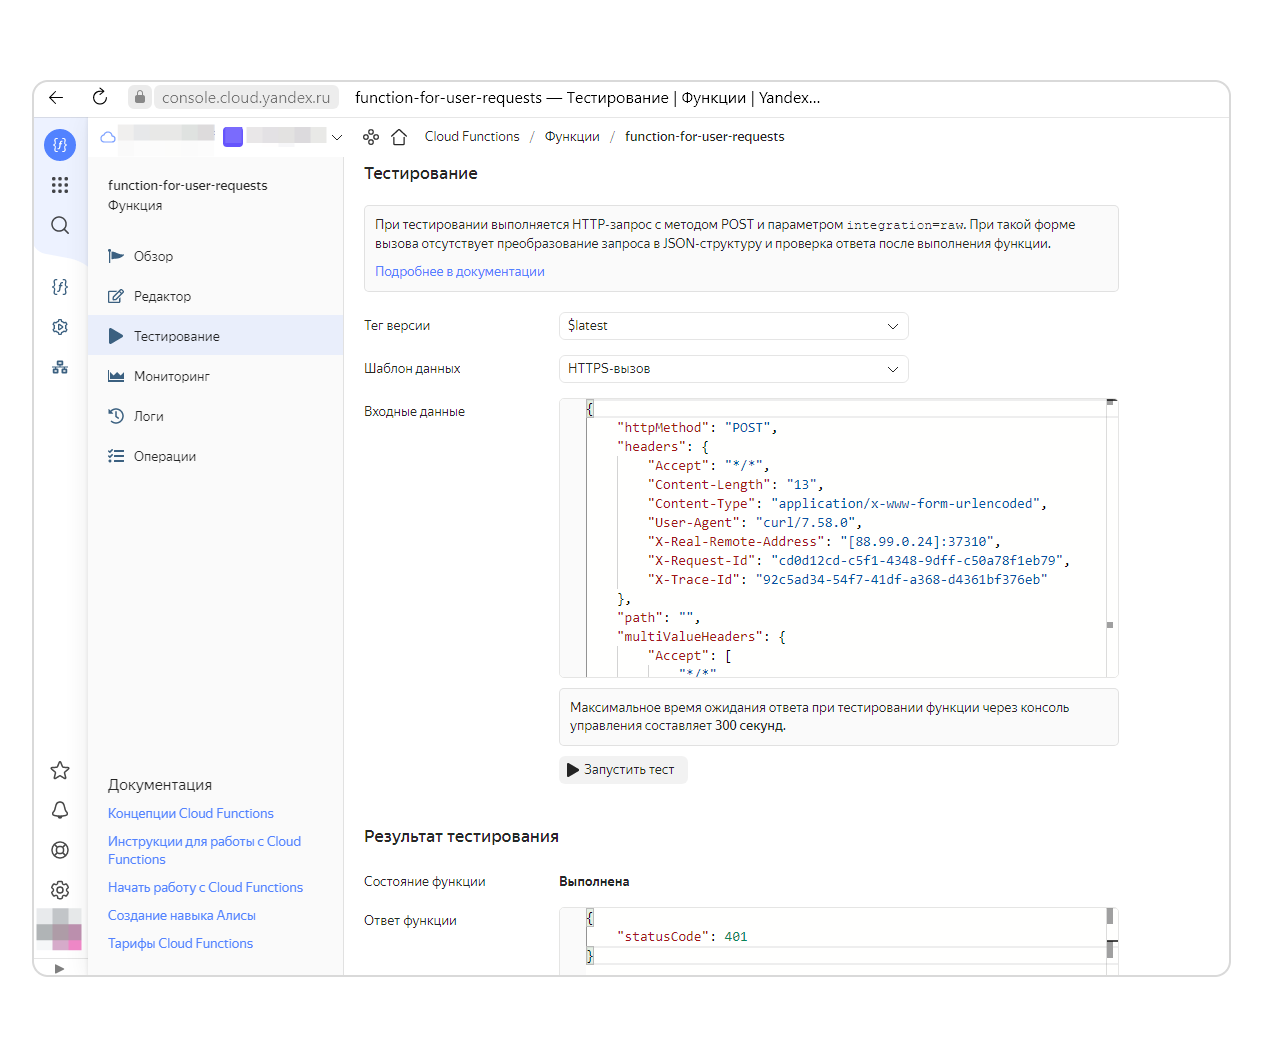This screenshot has width=1263, height=1057.
Task: Click the cloud icon in top bar
Action: (x=108, y=137)
